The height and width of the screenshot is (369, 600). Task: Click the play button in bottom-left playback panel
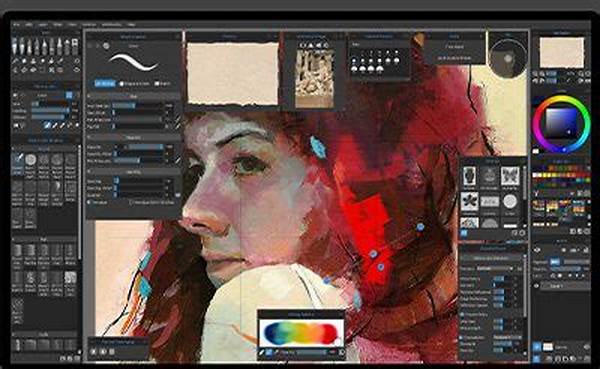(x=103, y=352)
